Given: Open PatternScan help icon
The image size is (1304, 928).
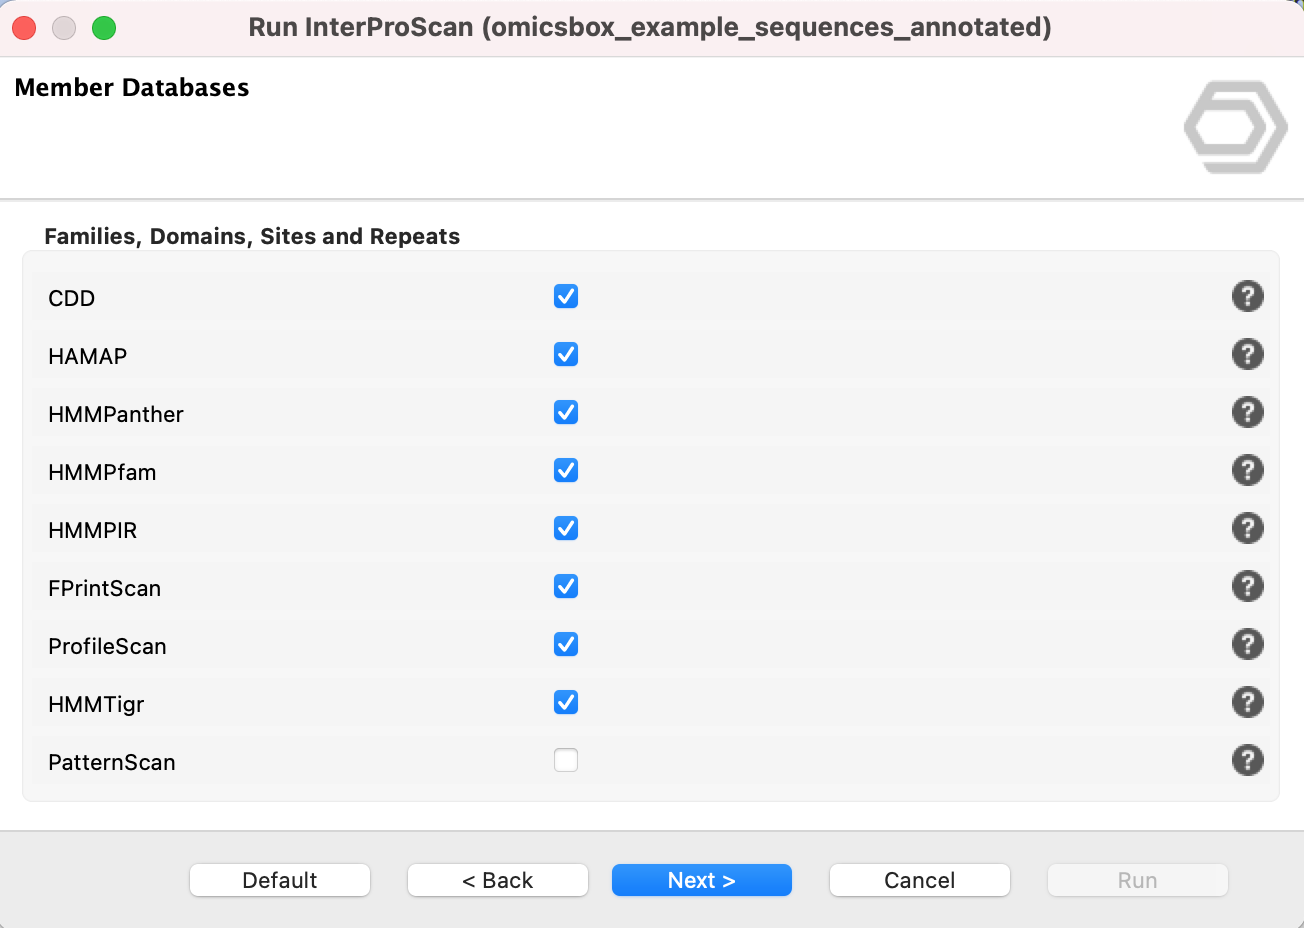Looking at the screenshot, I should (1247, 761).
